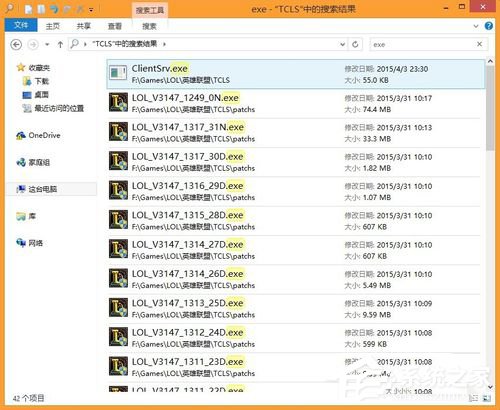Select the LOL_V3147_1314_27D.exe icon
500x410 pixels.
tap(118, 249)
